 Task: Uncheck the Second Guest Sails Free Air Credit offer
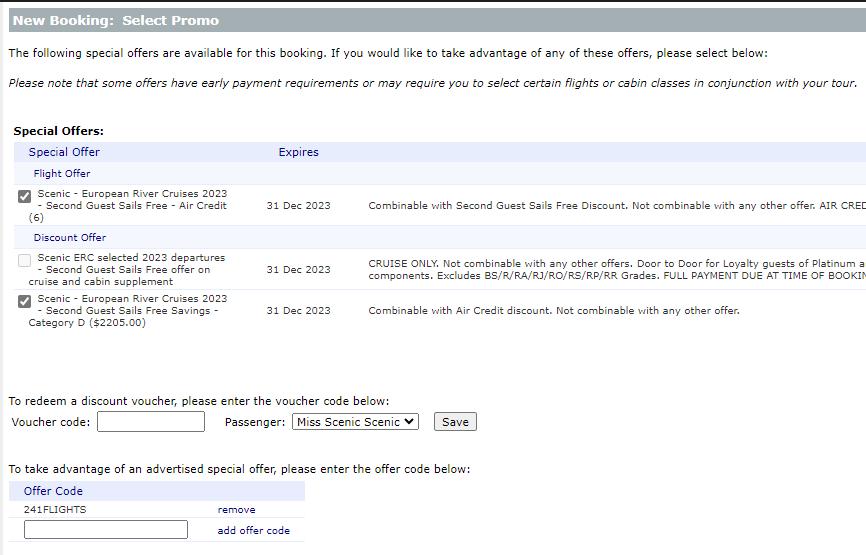(x=24, y=197)
